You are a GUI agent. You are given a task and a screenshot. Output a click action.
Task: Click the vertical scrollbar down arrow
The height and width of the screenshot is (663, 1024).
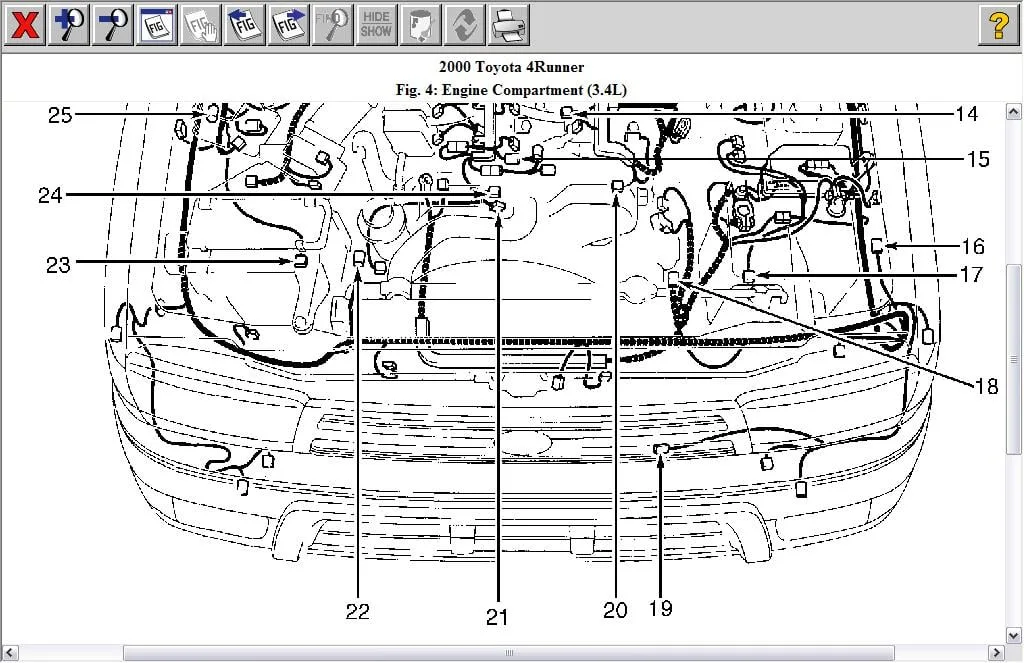coord(1014,635)
